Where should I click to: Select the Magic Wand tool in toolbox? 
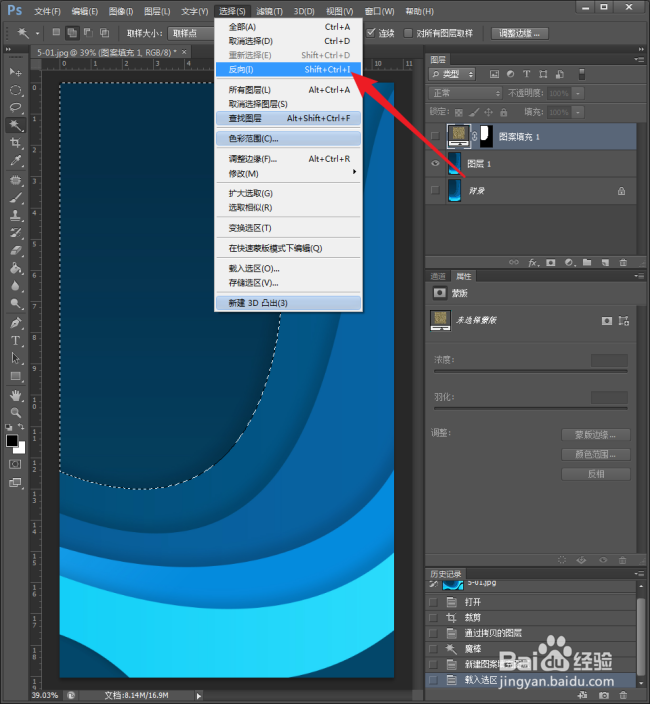15,125
